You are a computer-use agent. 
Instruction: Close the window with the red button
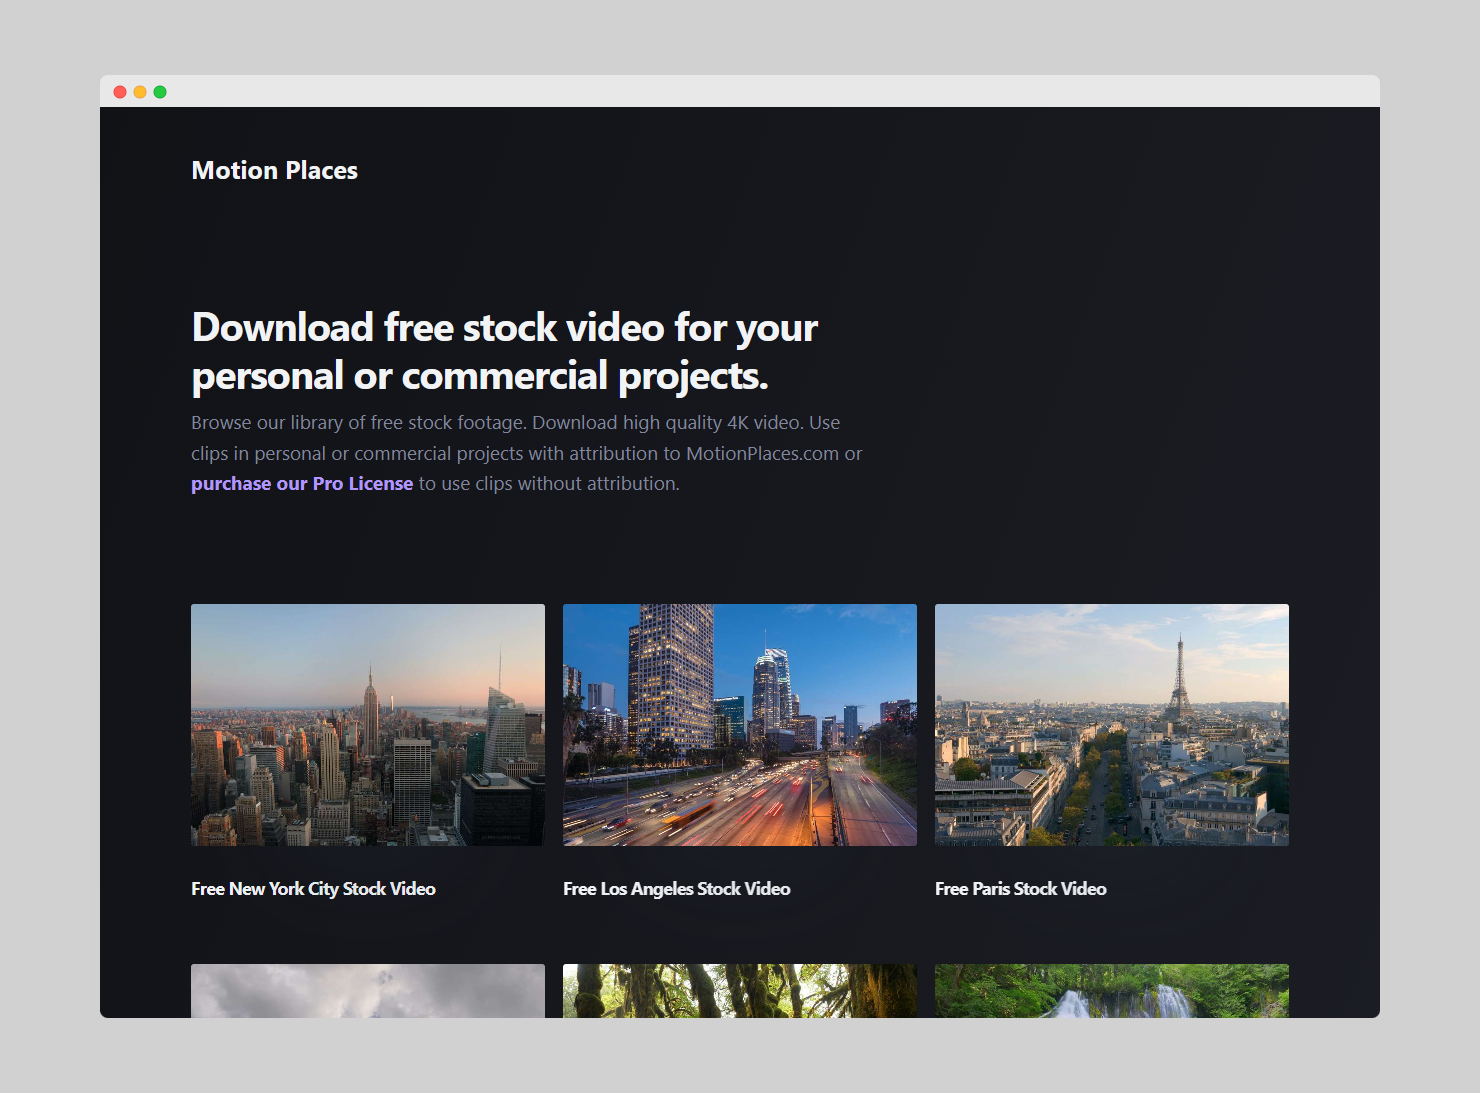120,92
